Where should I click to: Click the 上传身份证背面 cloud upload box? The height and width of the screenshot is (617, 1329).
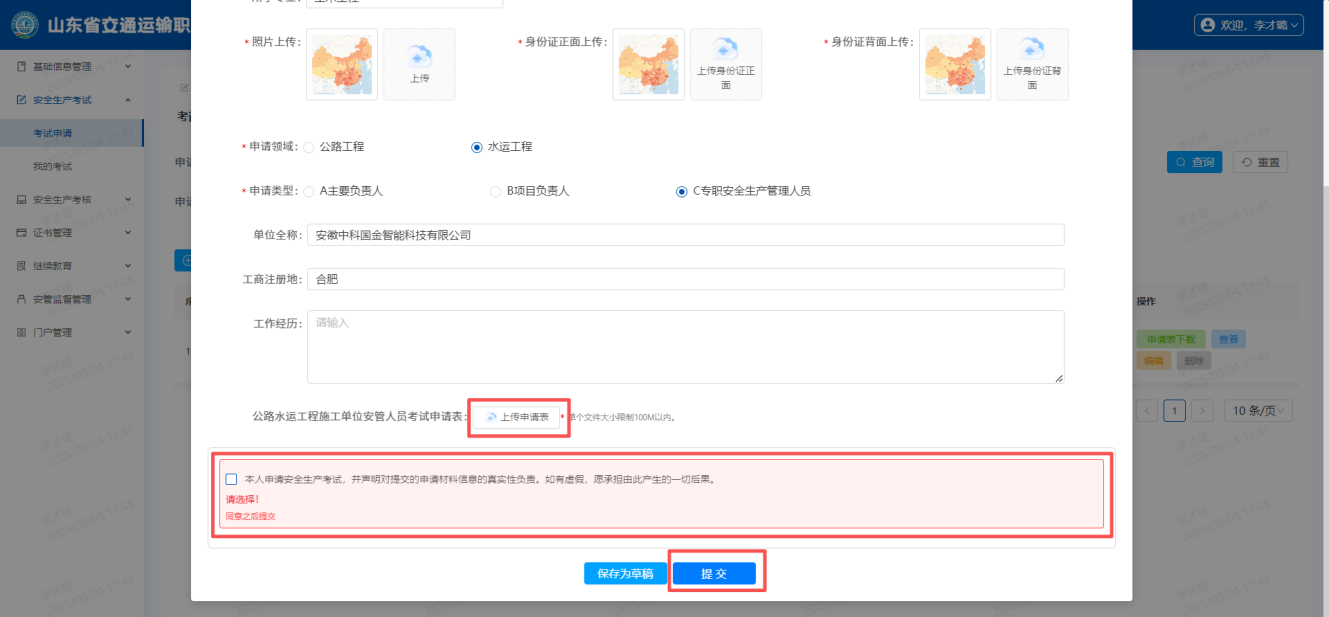1032,64
